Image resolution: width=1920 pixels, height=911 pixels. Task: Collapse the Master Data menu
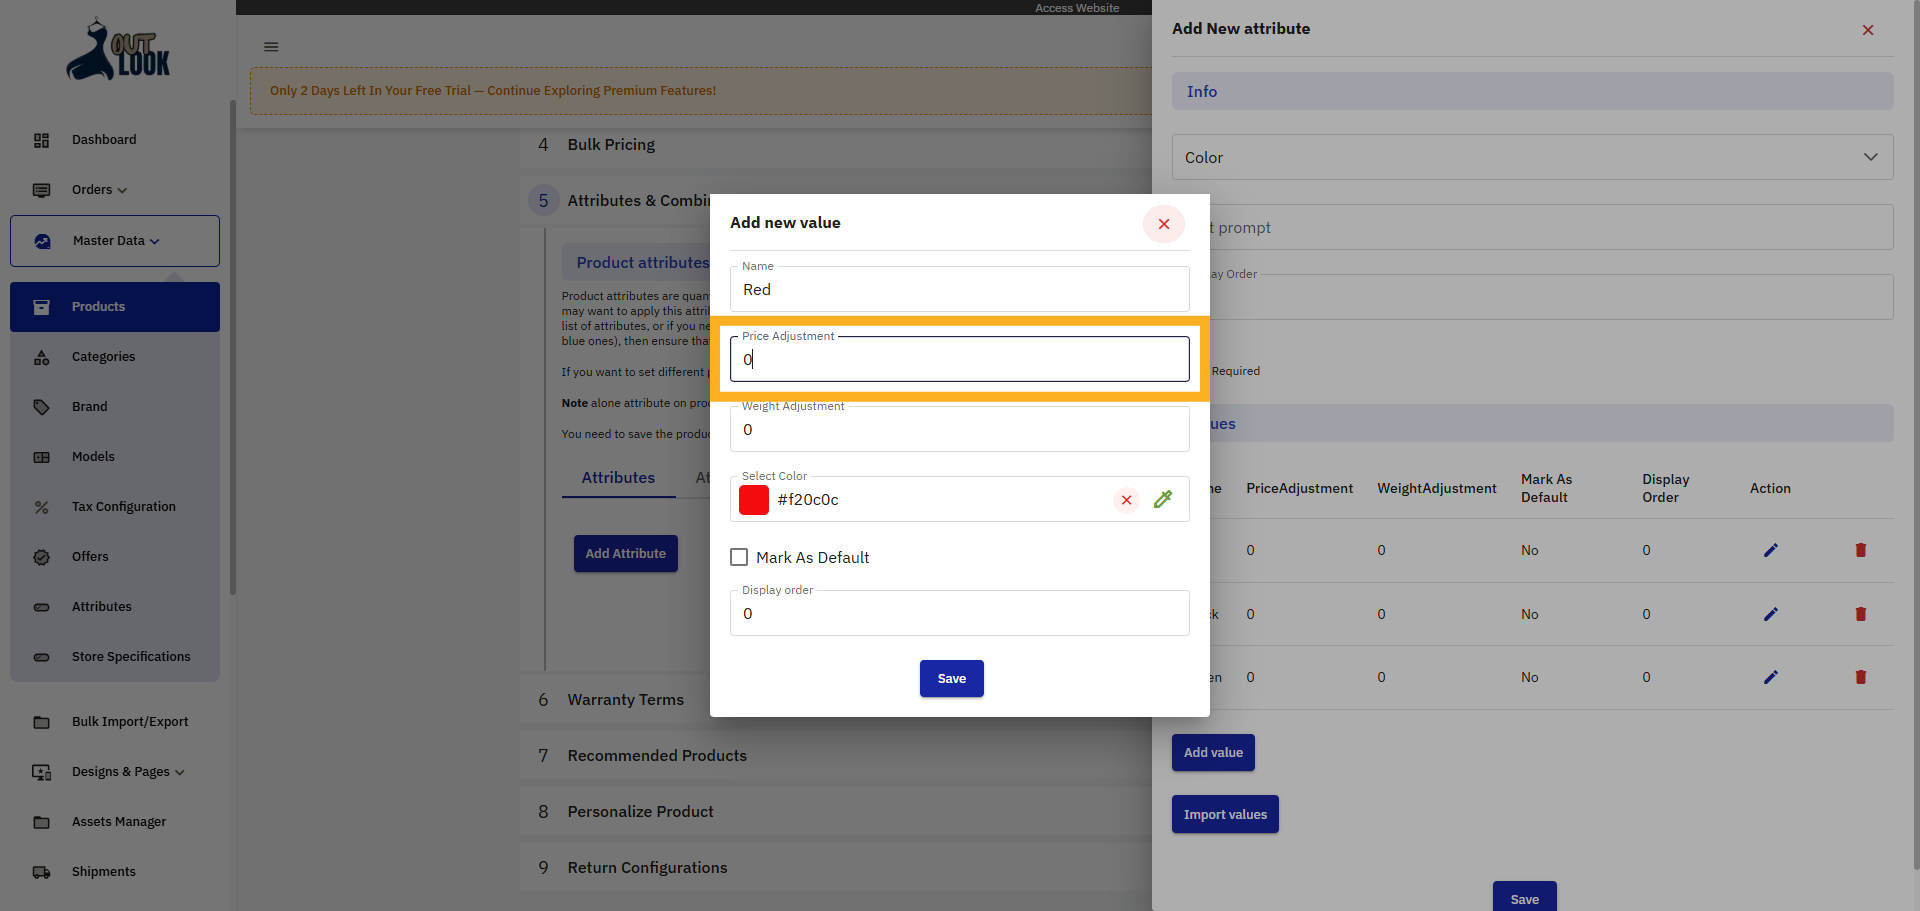click(x=155, y=241)
